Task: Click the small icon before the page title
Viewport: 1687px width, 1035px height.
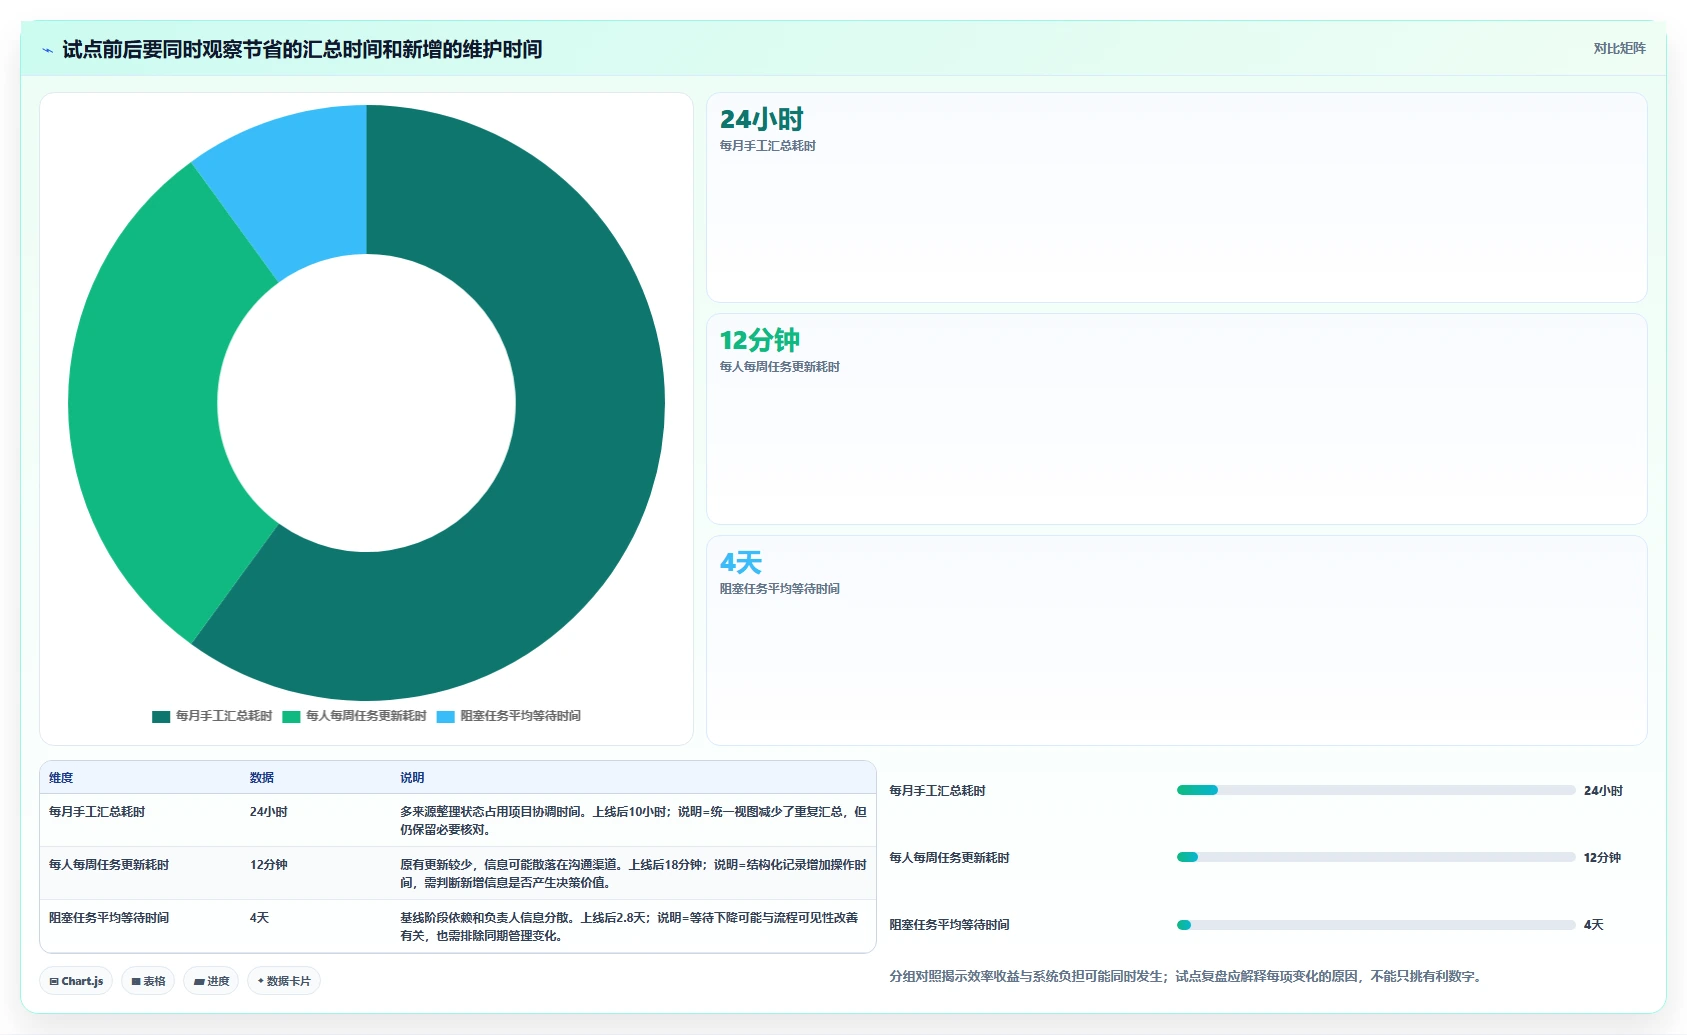Action: point(47,50)
